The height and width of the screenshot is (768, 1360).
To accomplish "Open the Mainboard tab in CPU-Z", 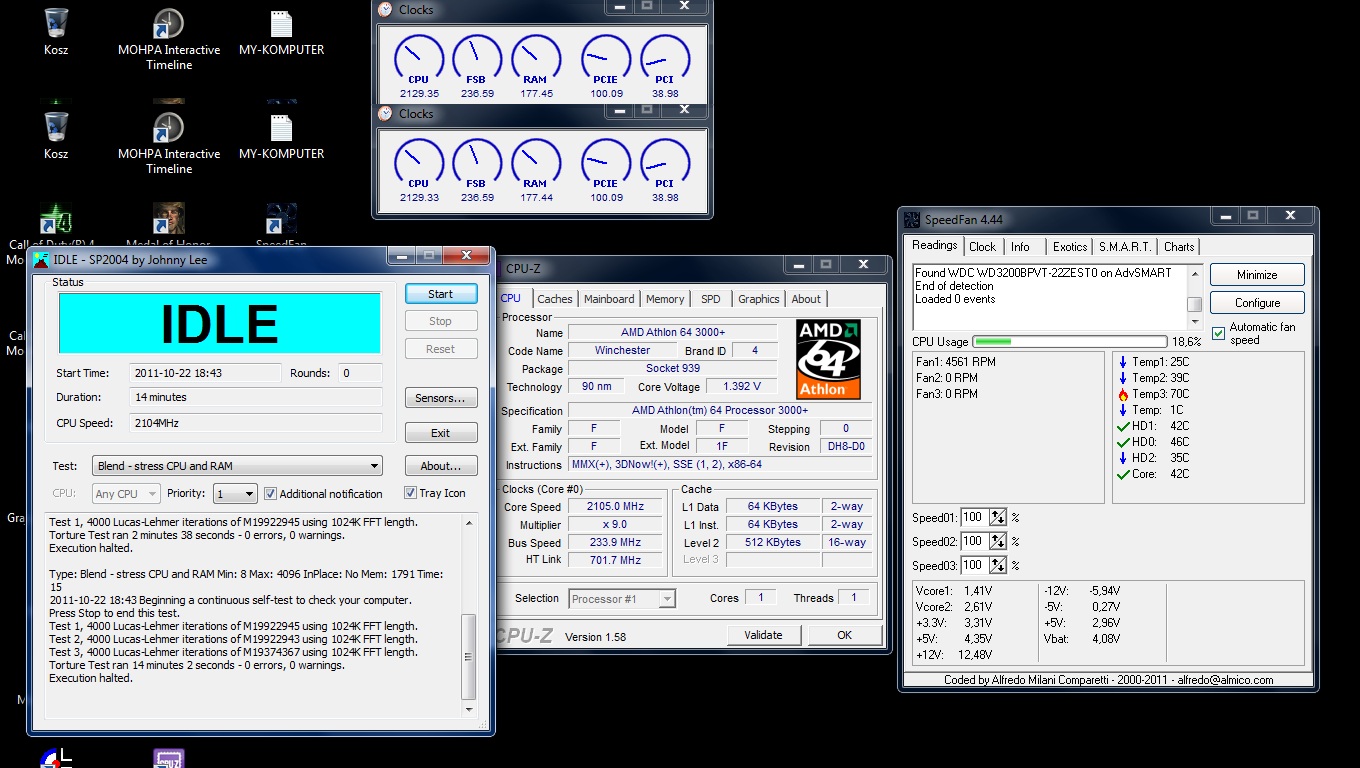I will [609, 299].
